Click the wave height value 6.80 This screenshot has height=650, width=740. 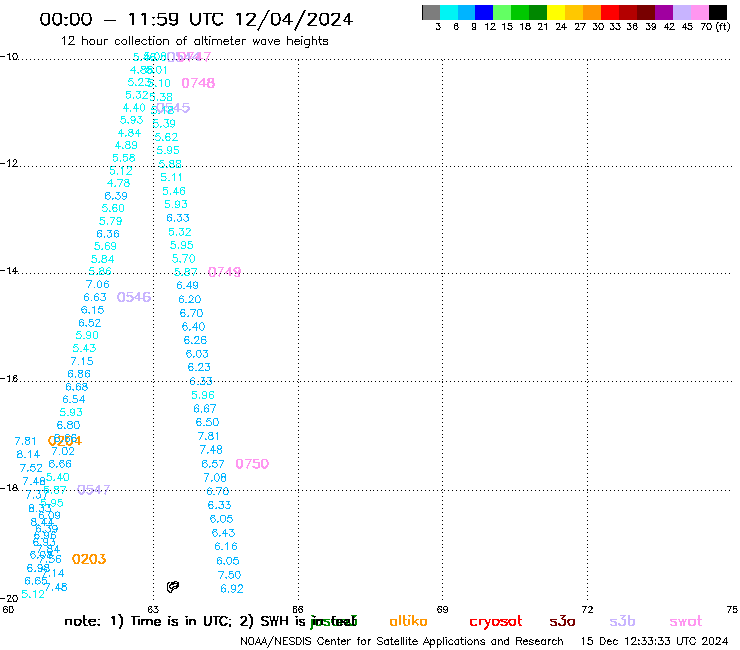coord(68,425)
